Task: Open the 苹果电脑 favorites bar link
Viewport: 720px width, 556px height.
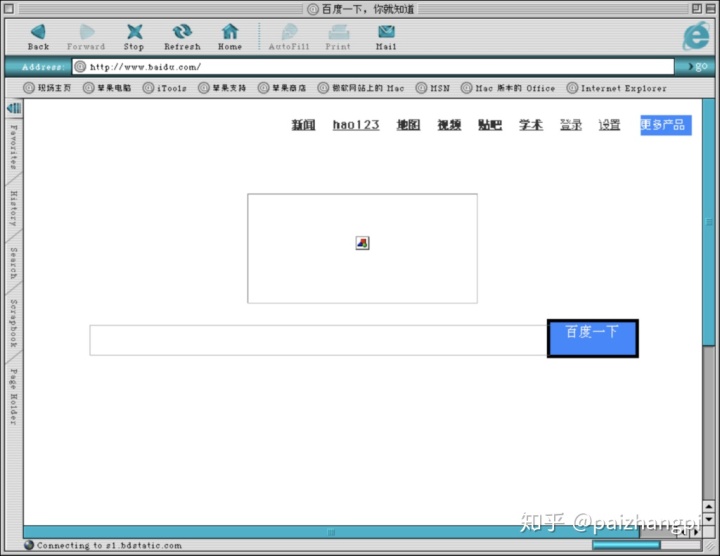Action: point(107,88)
